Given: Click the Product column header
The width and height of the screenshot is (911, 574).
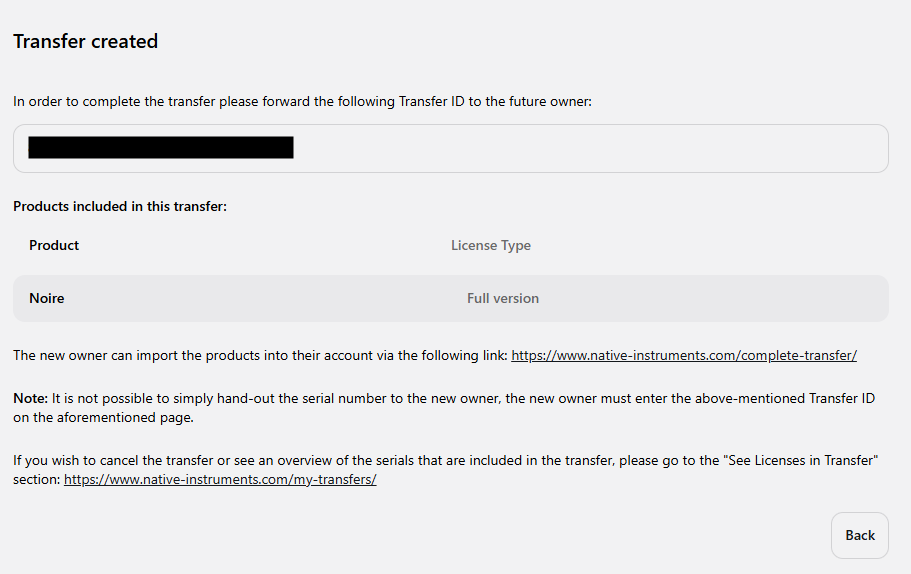Looking at the screenshot, I should [x=54, y=245].
